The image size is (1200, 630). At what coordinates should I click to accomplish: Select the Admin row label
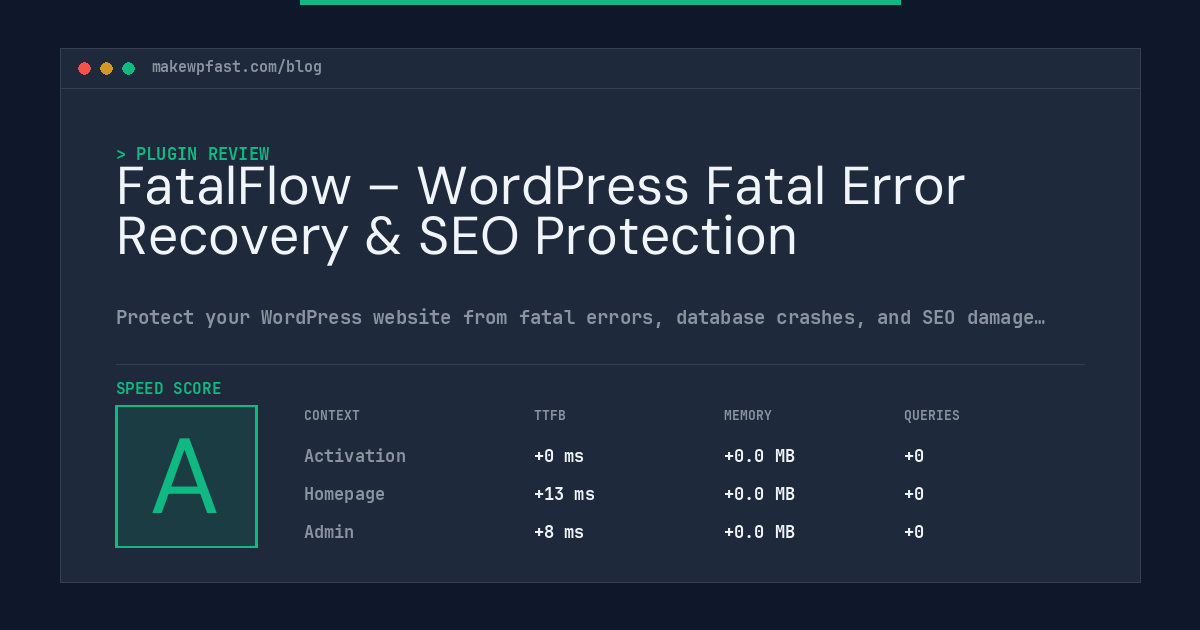click(x=329, y=532)
